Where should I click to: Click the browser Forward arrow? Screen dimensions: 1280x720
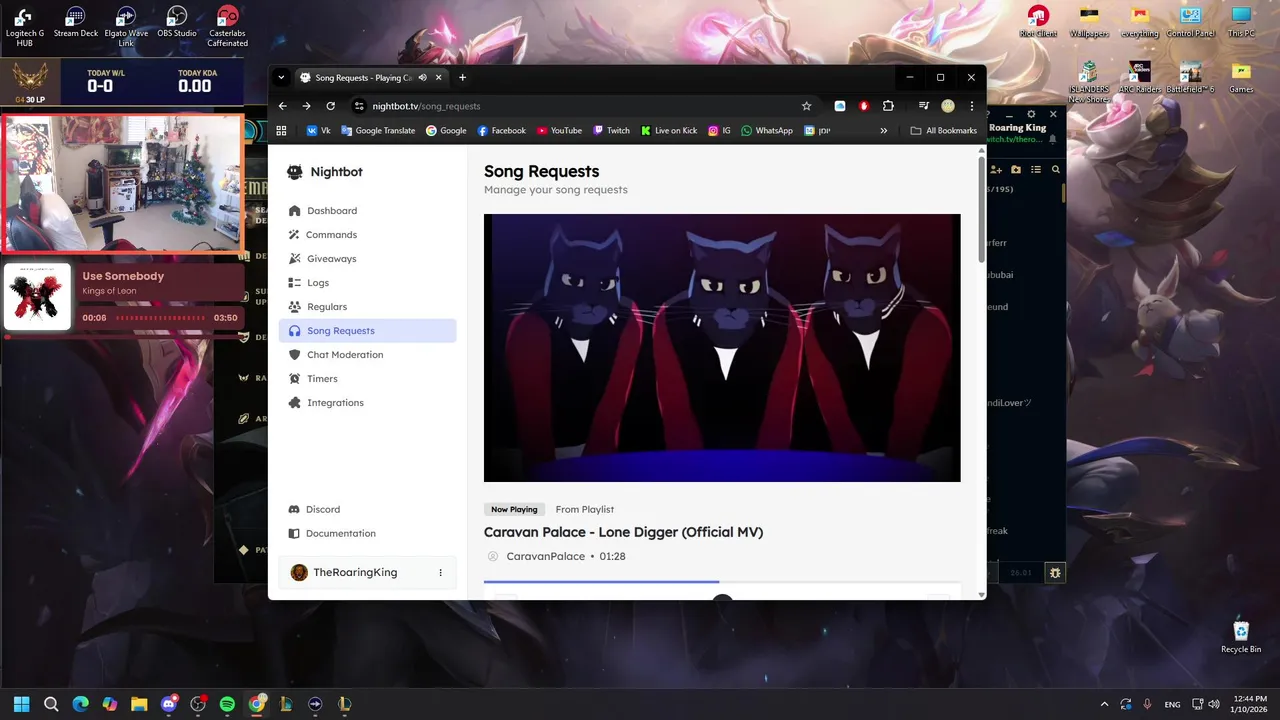pos(306,106)
